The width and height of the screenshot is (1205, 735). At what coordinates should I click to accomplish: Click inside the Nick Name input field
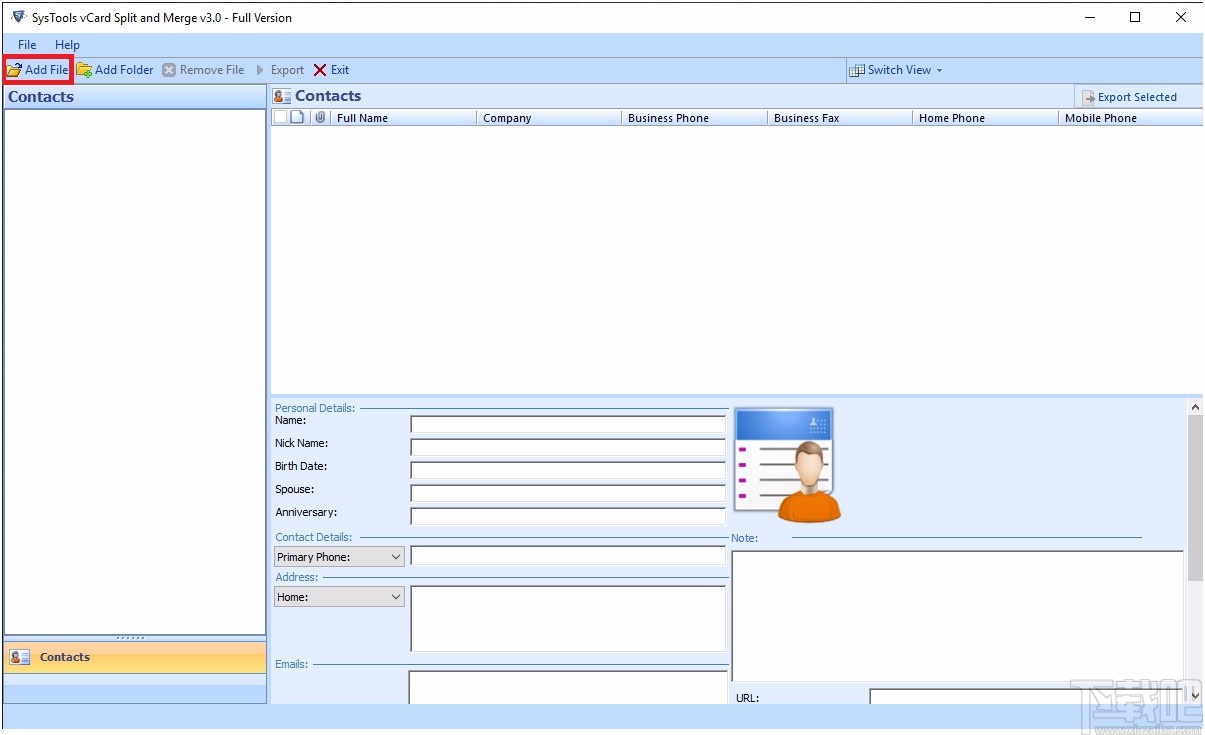(x=568, y=446)
